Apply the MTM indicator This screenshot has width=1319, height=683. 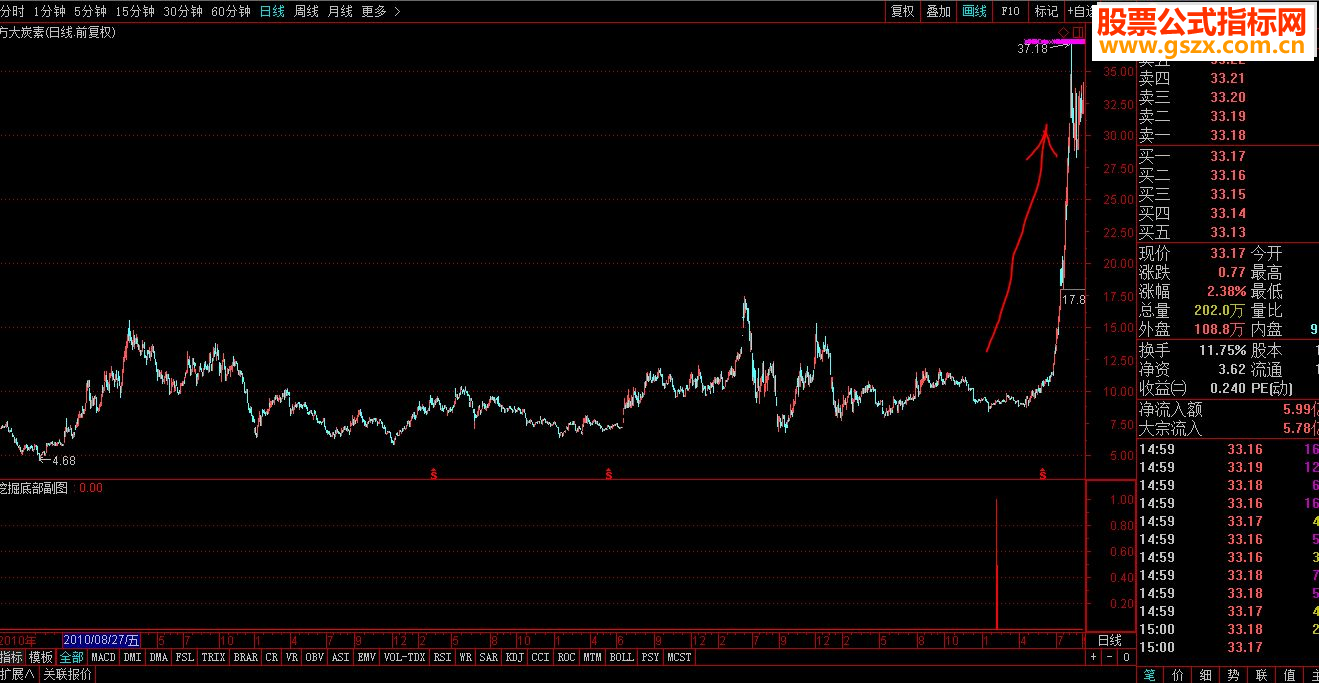[x=593, y=657]
